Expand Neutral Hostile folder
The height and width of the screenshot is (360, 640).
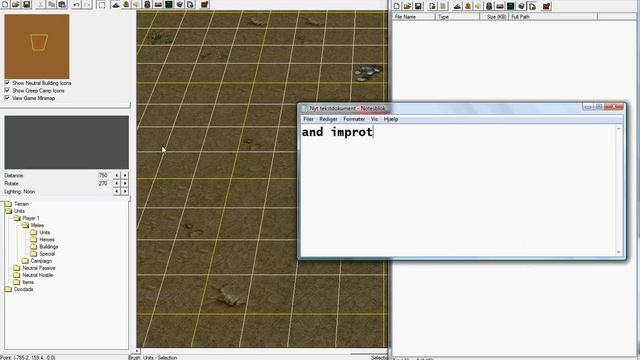point(33,275)
